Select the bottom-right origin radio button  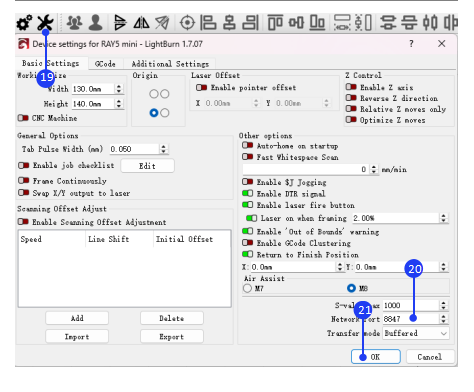[x=165, y=113]
